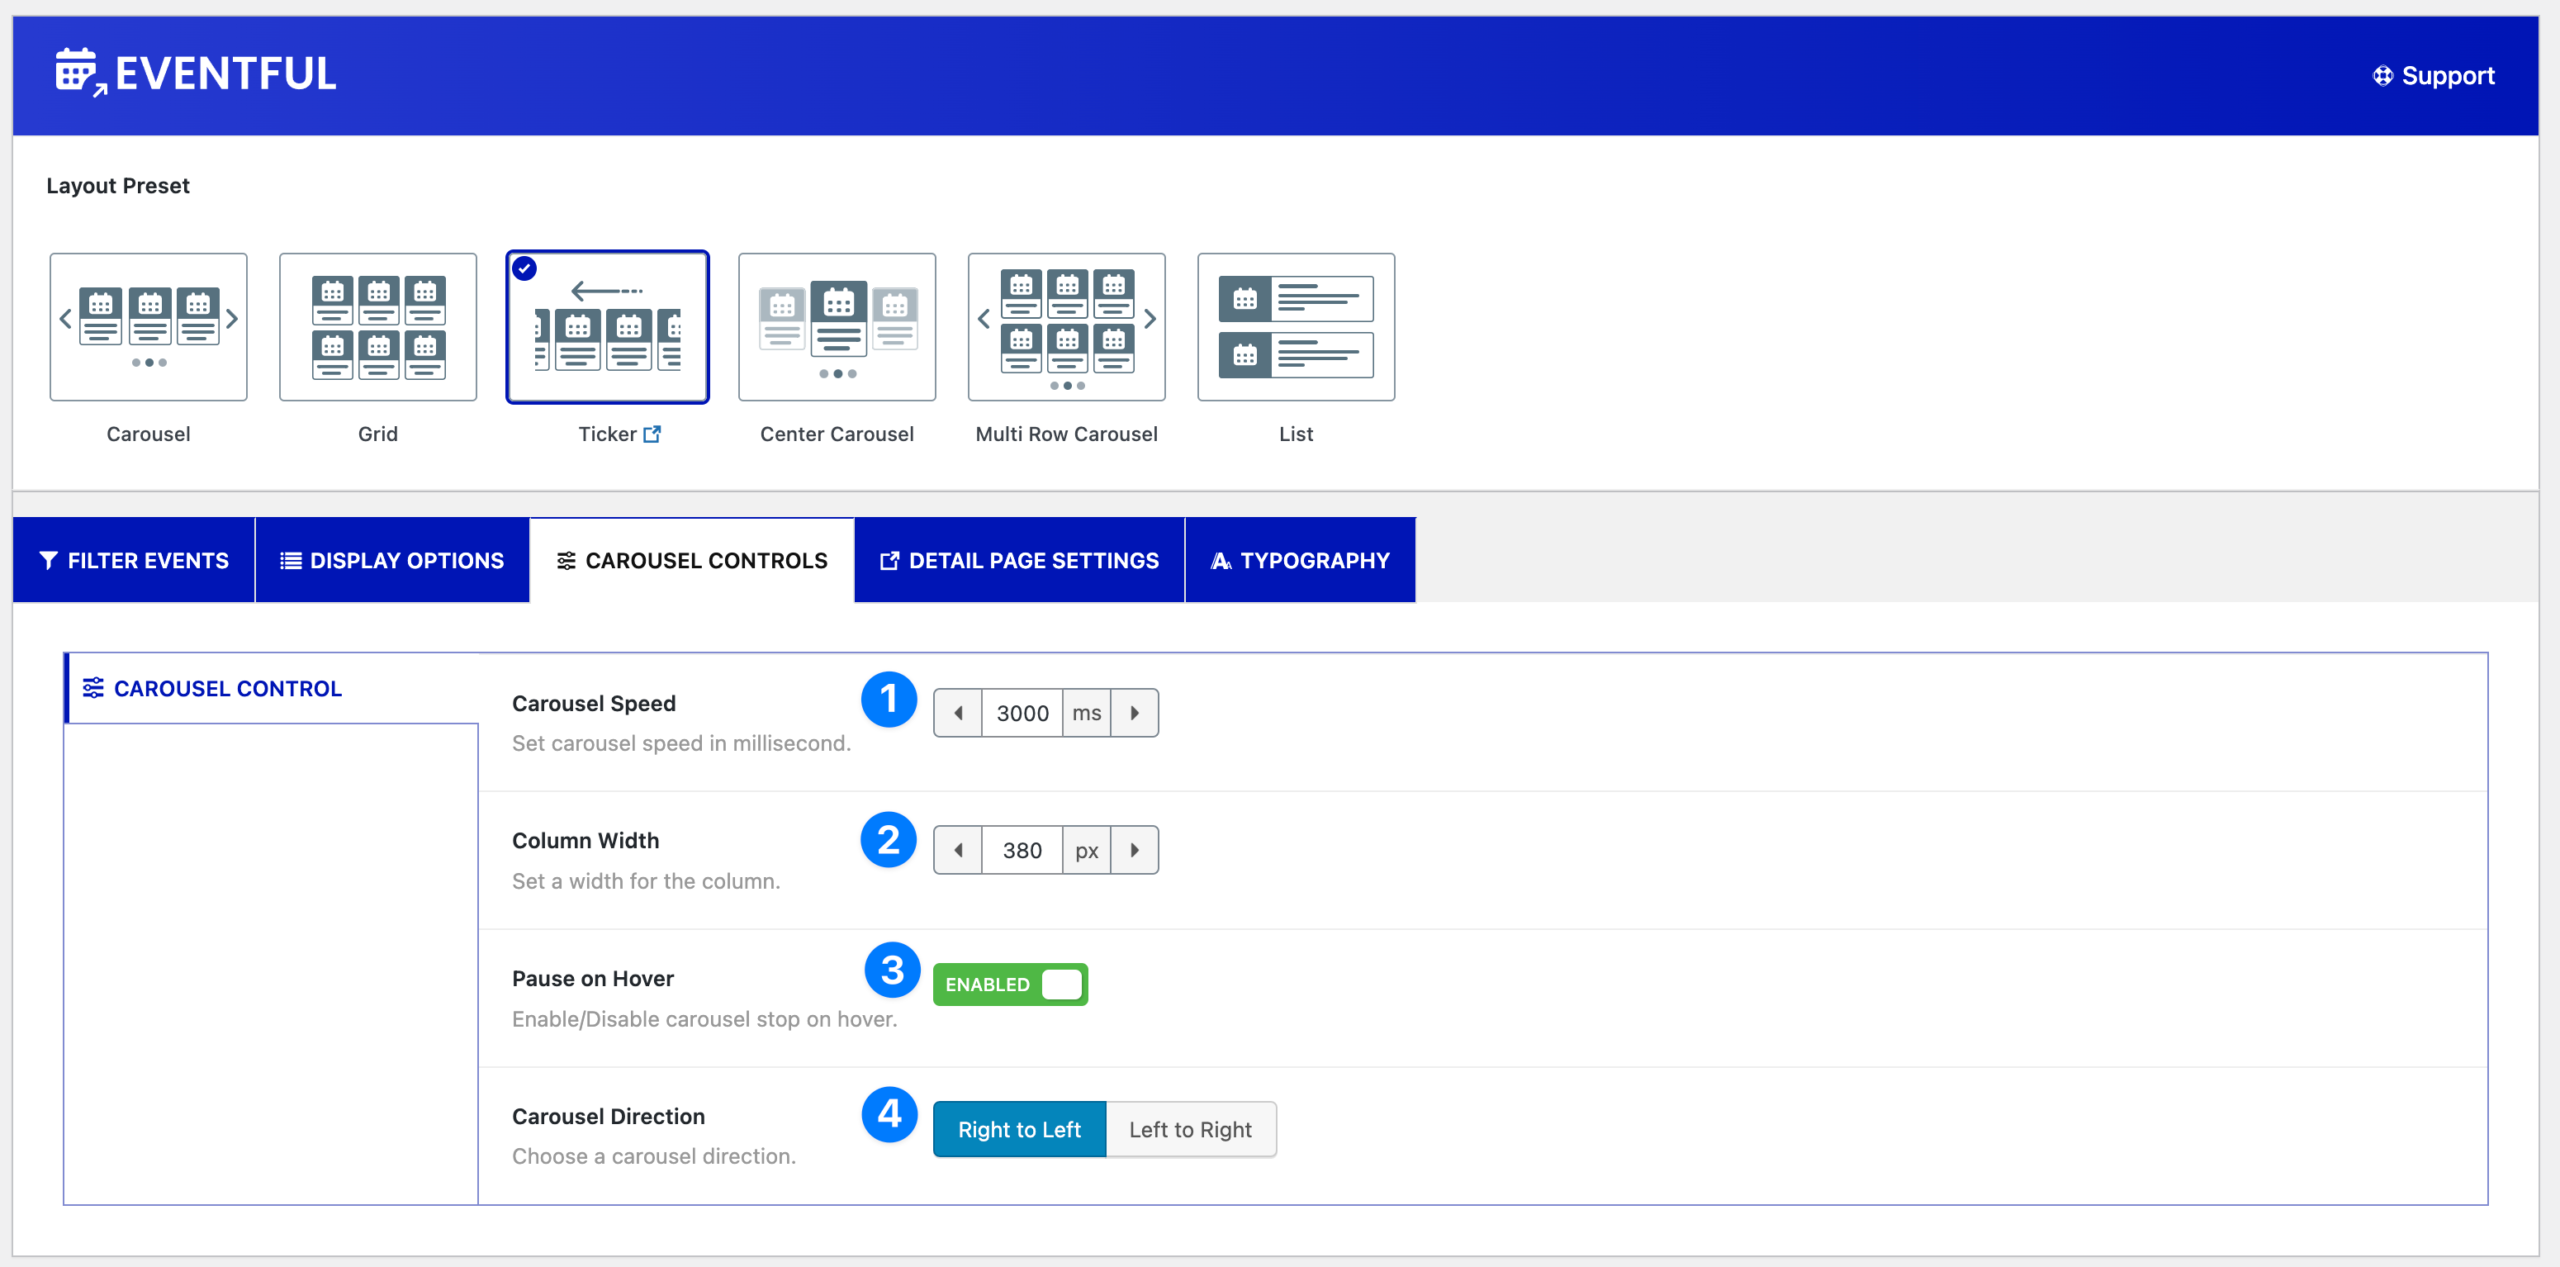The image size is (2560, 1267).
Task: Click the Ticker external link icon
Action: click(x=652, y=434)
